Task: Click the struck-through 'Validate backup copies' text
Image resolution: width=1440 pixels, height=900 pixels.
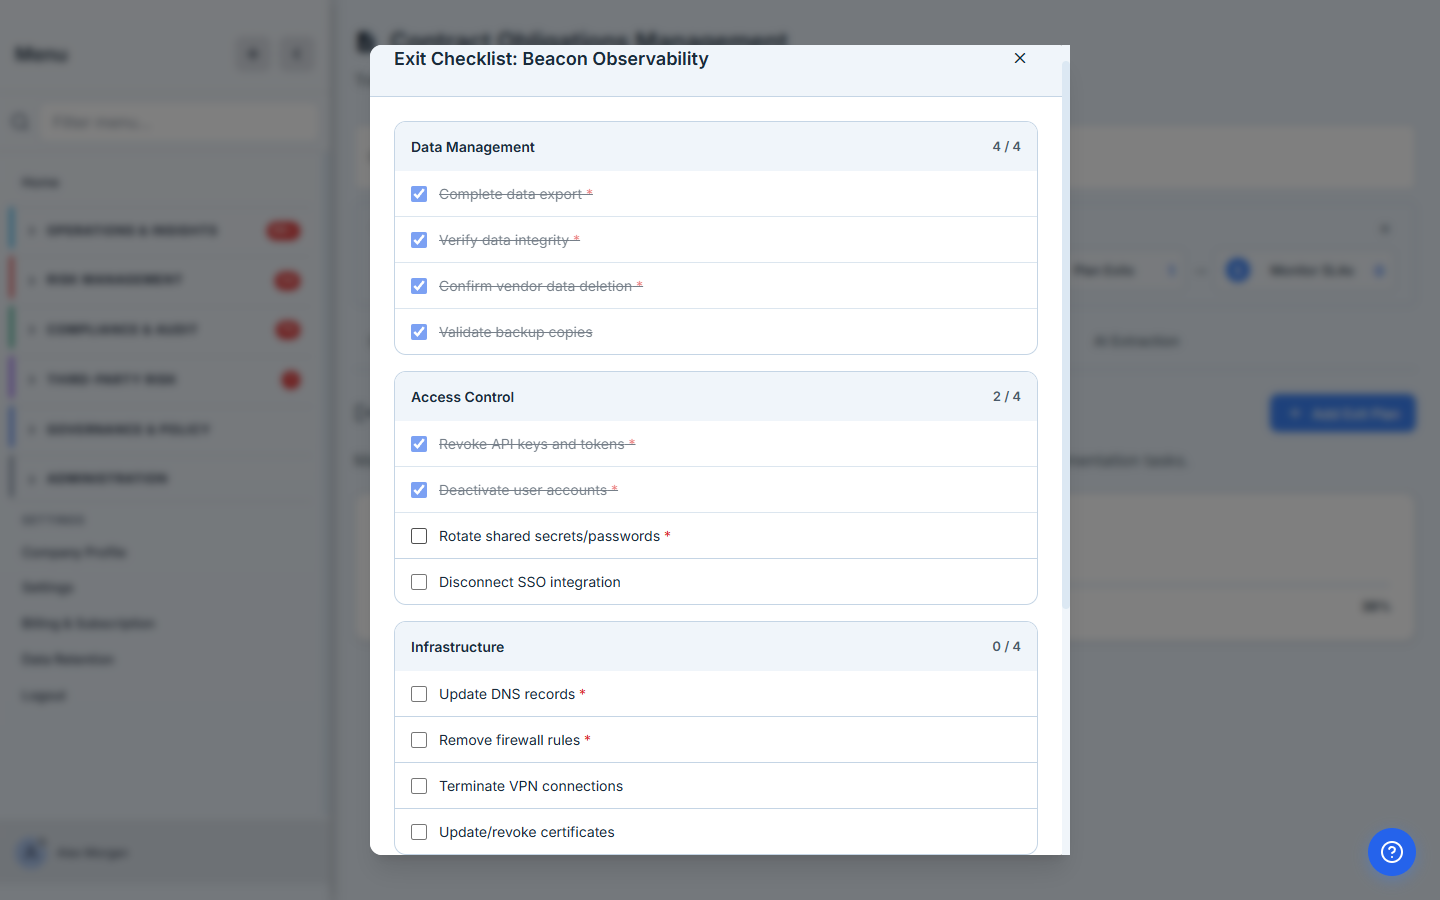Action: (516, 332)
